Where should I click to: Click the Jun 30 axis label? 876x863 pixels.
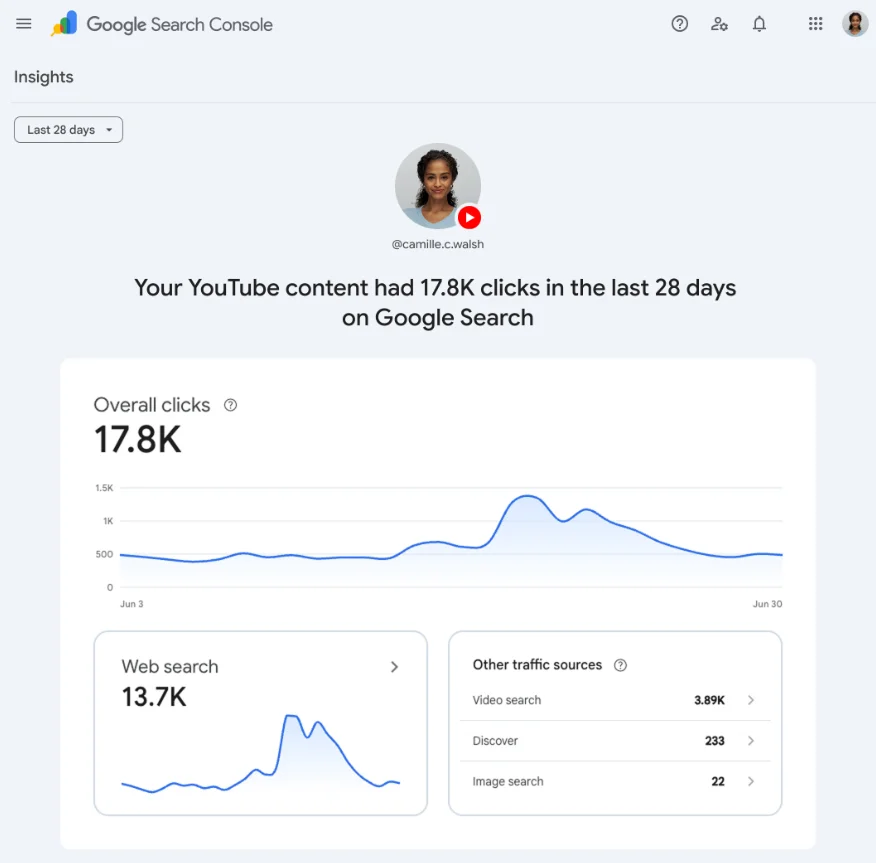pyautogui.click(x=767, y=604)
